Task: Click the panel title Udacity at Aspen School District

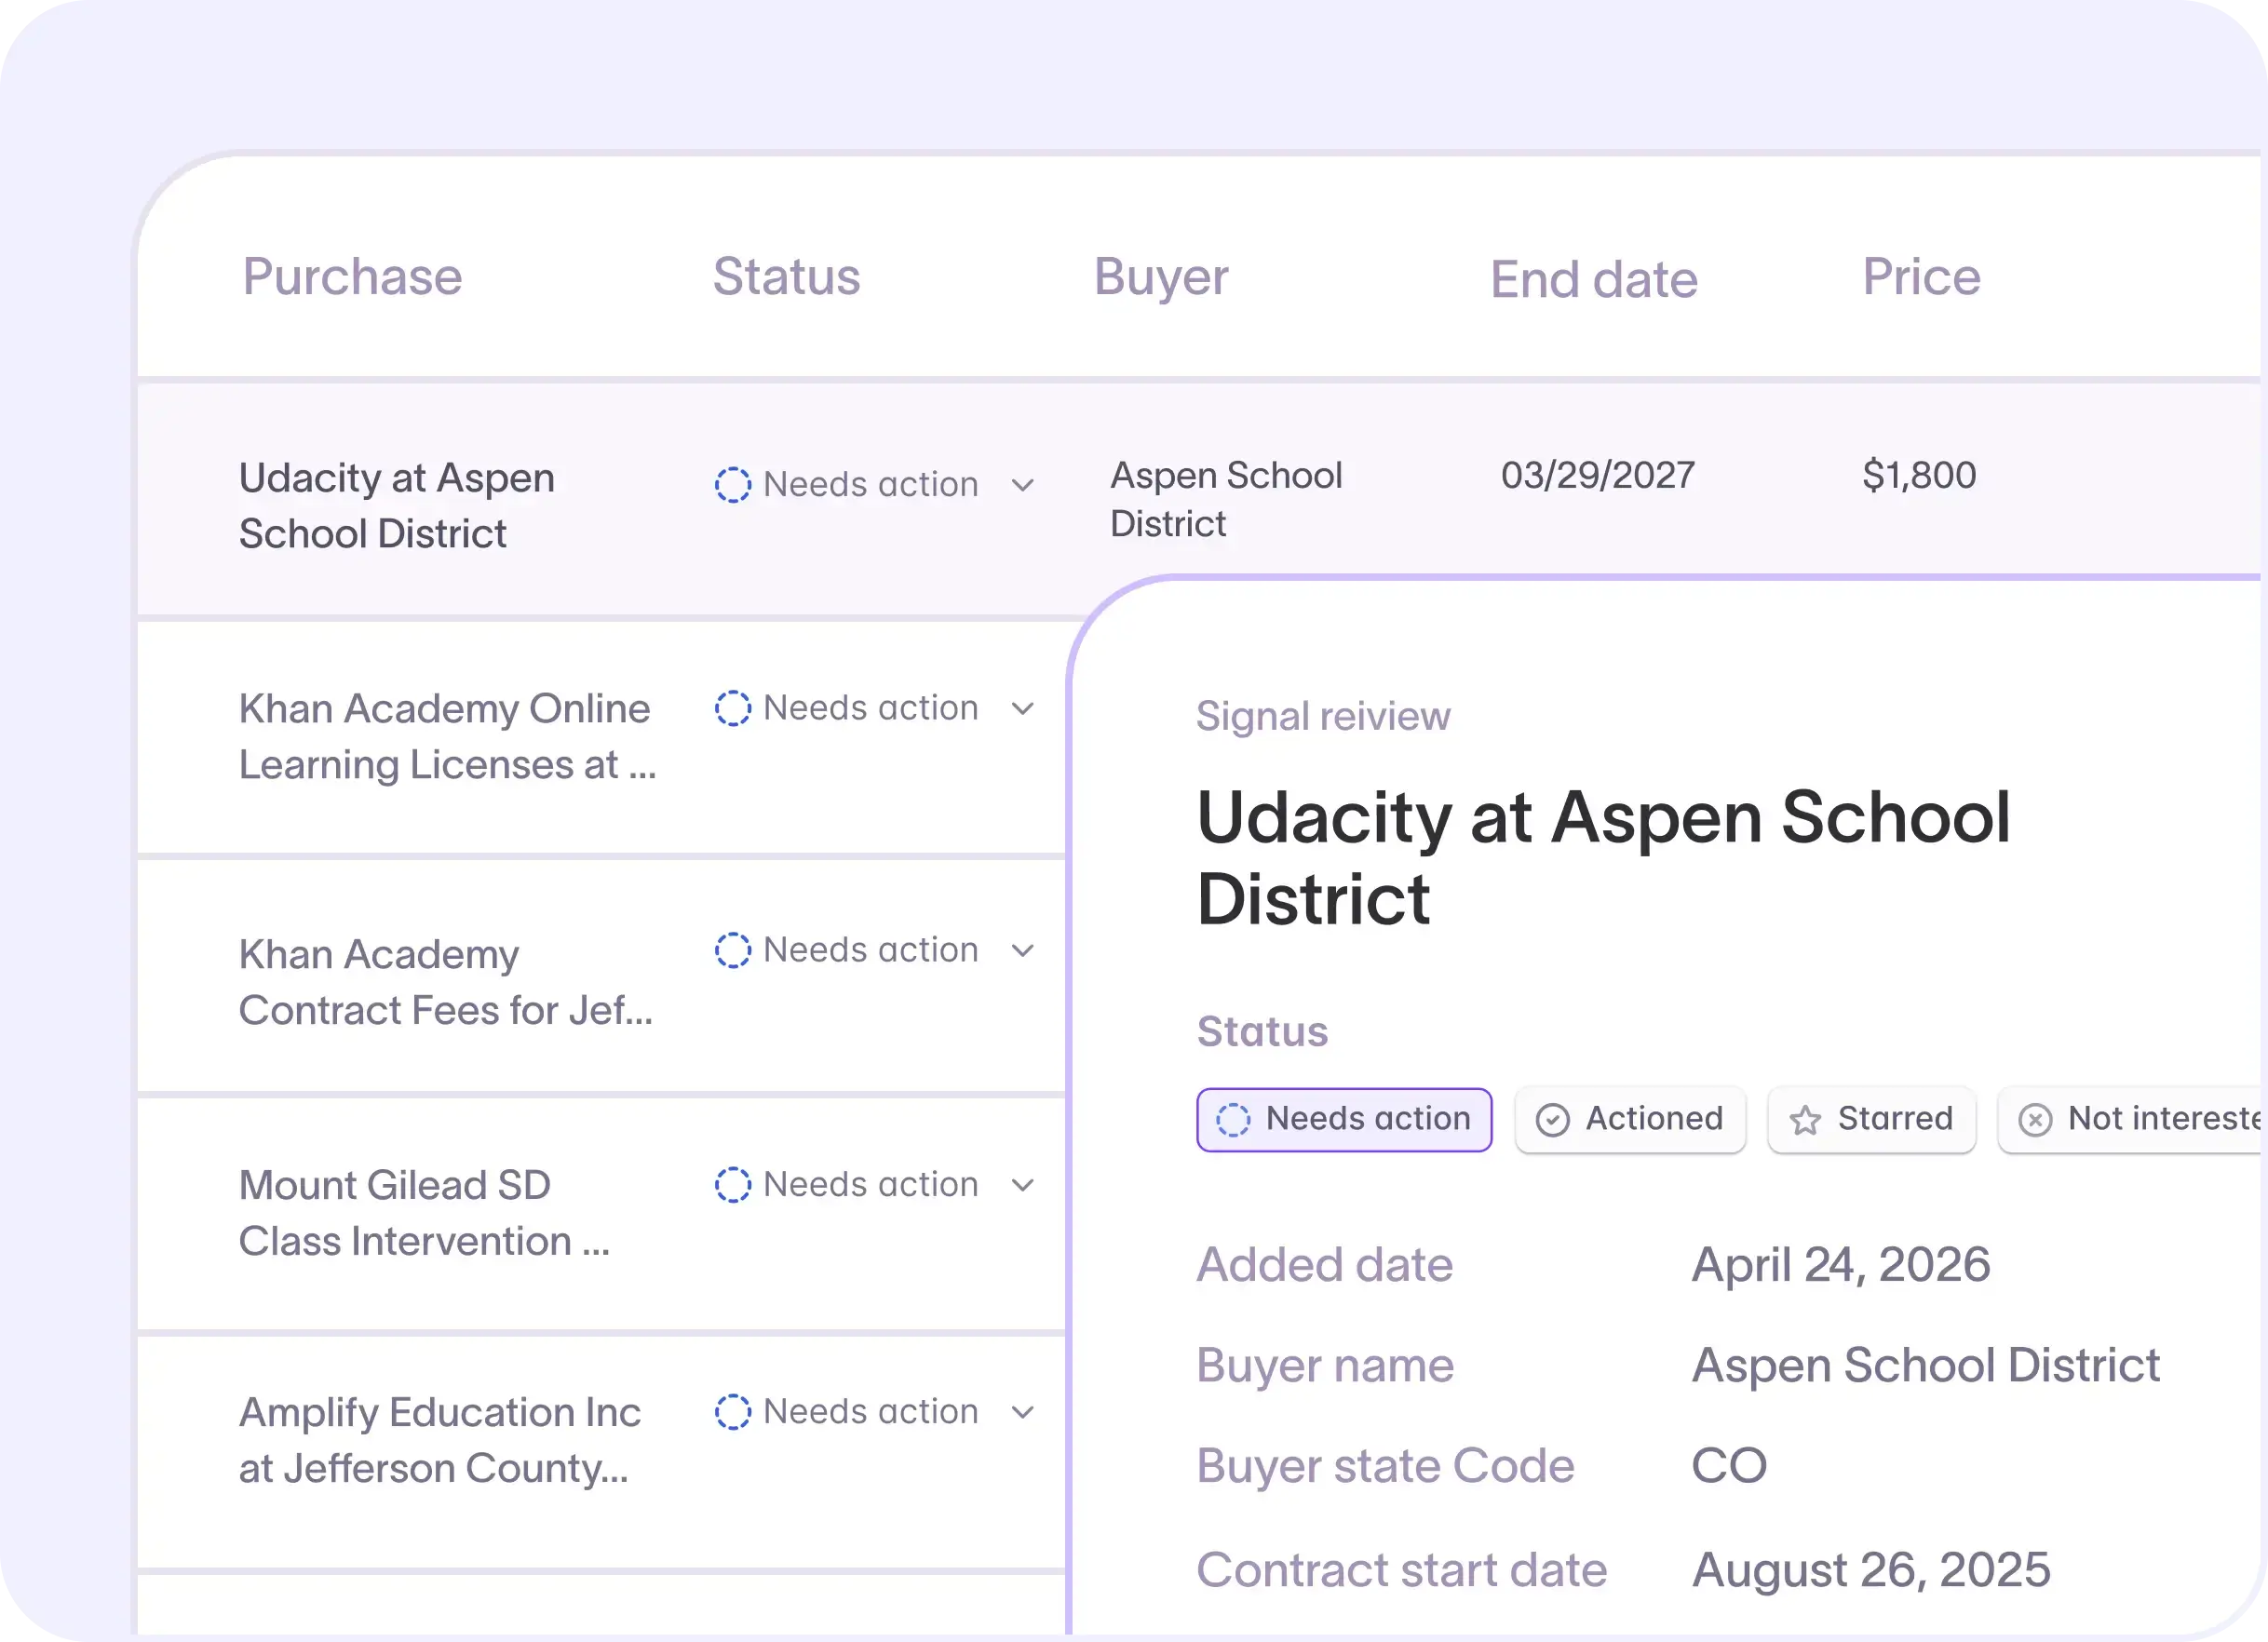Action: [1604, 859]
